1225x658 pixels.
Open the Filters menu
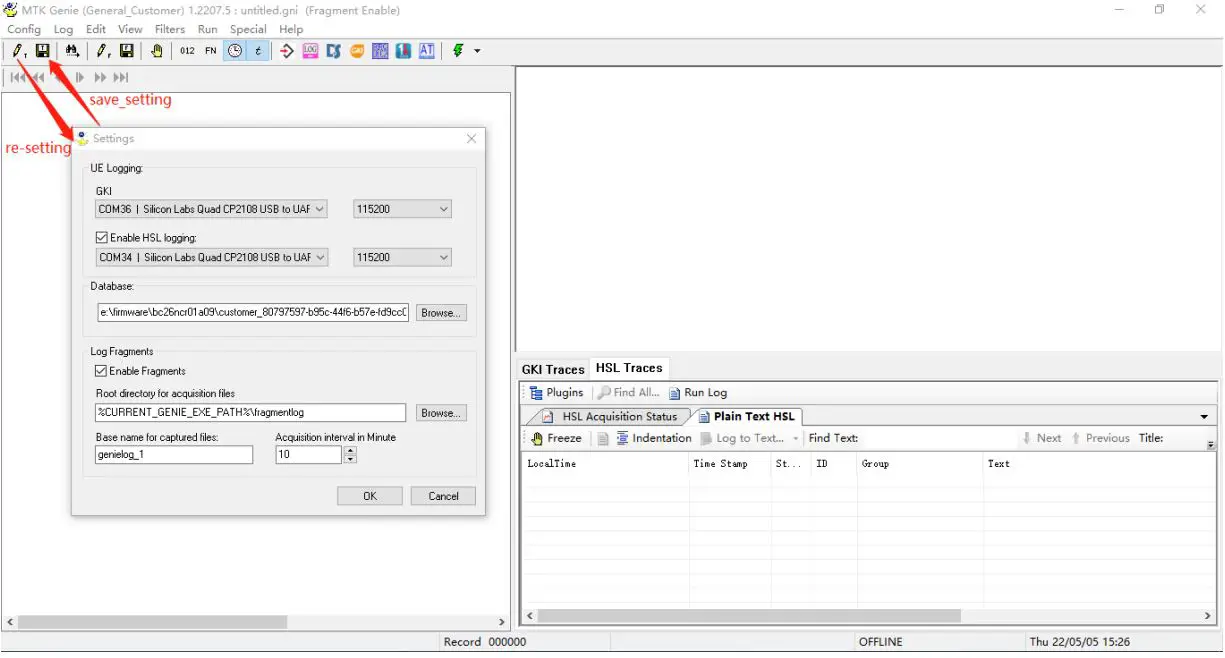[169, 29]
